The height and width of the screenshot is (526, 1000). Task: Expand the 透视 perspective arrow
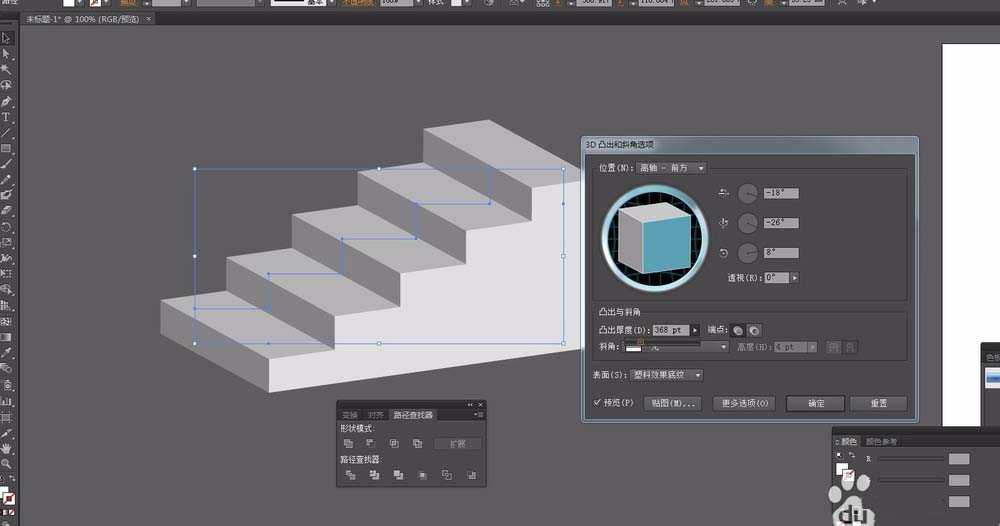point(795,278)
